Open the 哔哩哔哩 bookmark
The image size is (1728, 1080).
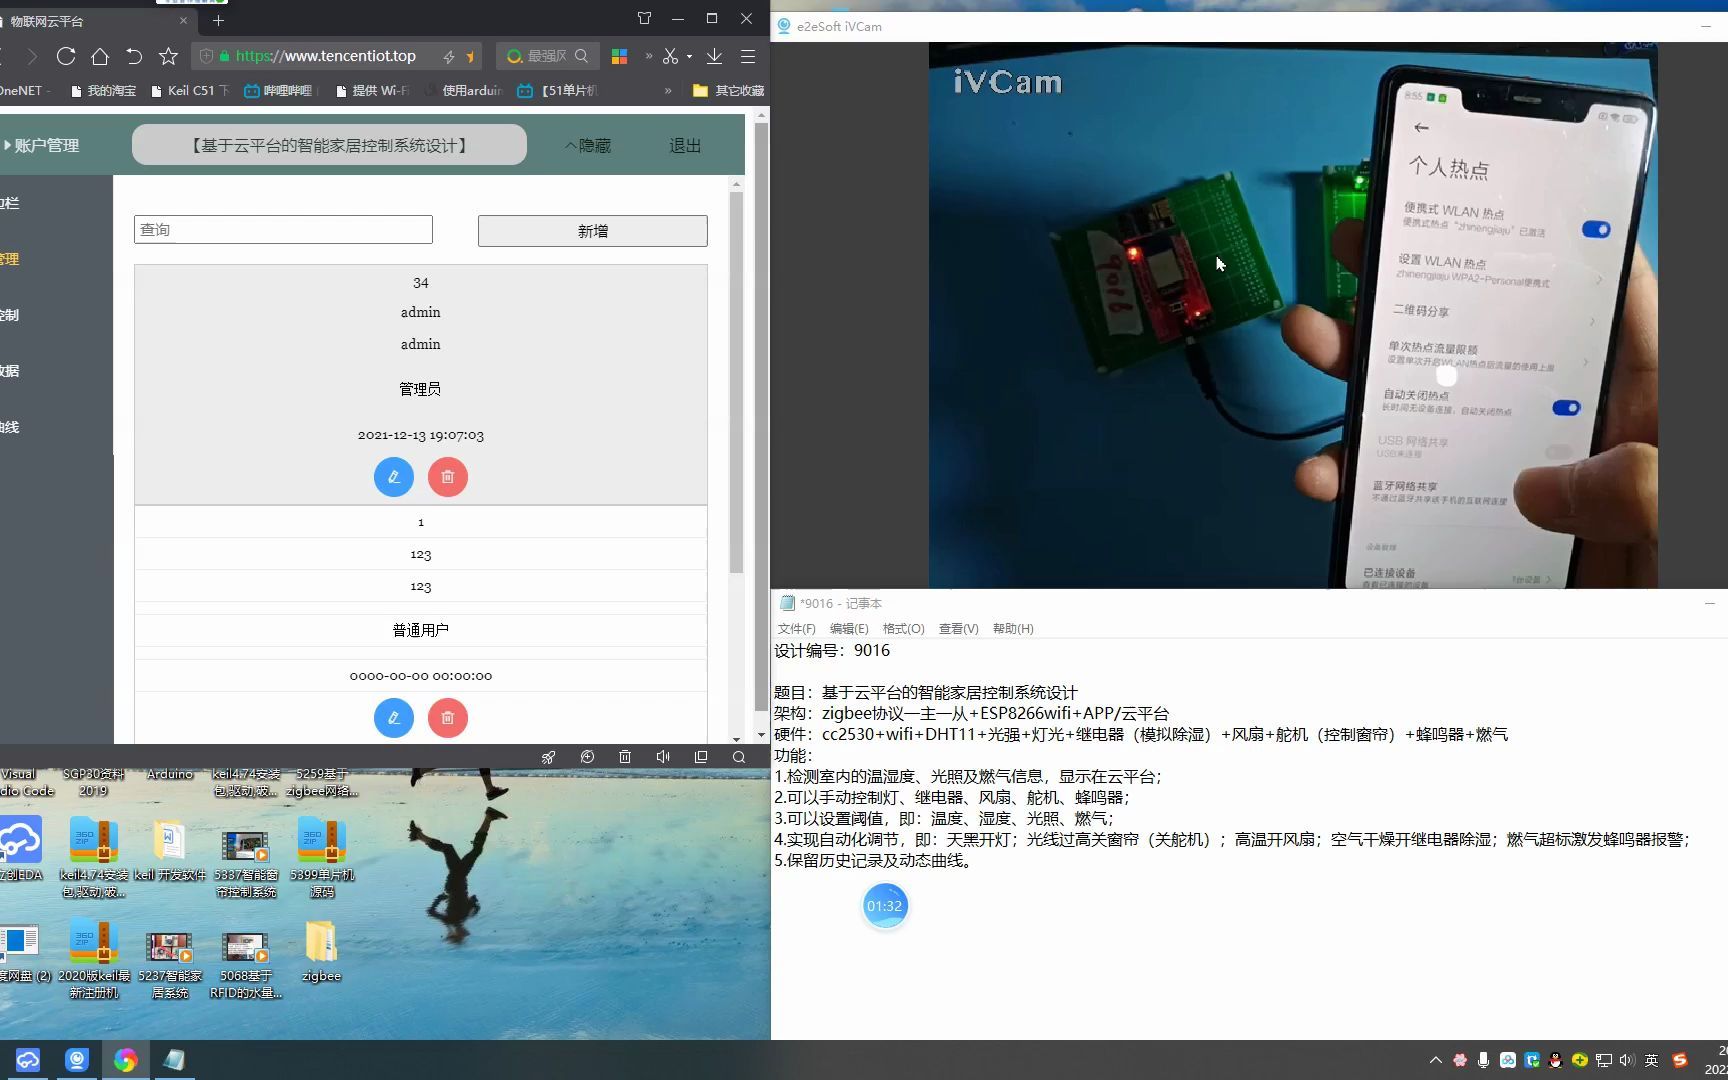pos(278,91)
